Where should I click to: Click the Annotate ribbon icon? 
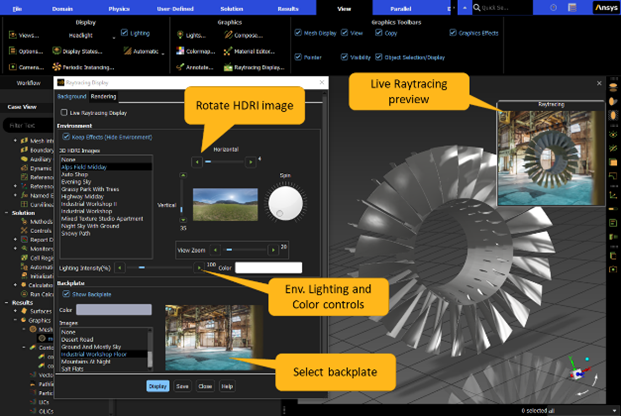coord(199,67)
